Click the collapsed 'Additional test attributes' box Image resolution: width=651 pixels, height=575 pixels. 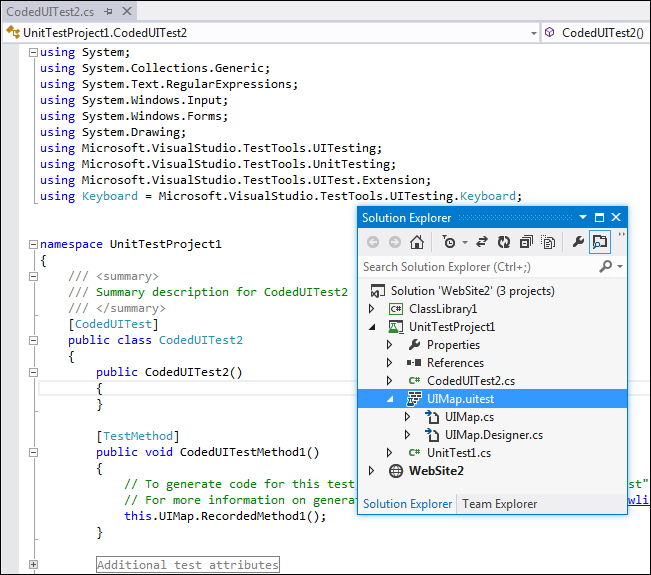(188, 565)
